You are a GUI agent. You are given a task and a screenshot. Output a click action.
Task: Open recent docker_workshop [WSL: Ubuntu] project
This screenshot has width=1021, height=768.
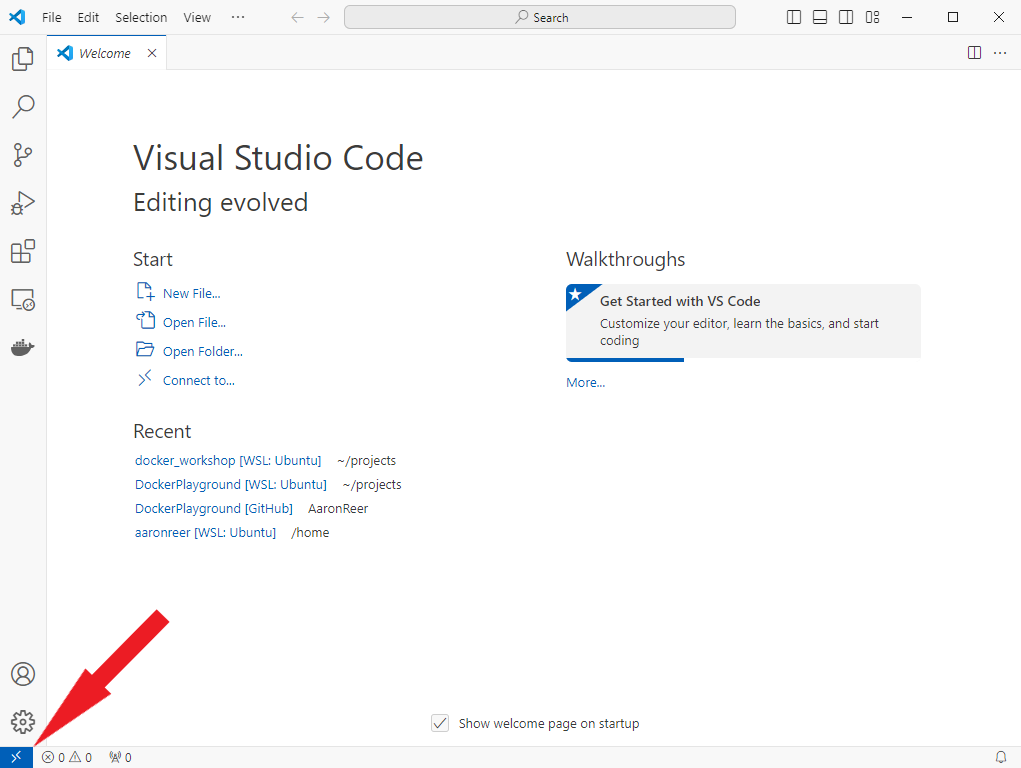[228, 460]
